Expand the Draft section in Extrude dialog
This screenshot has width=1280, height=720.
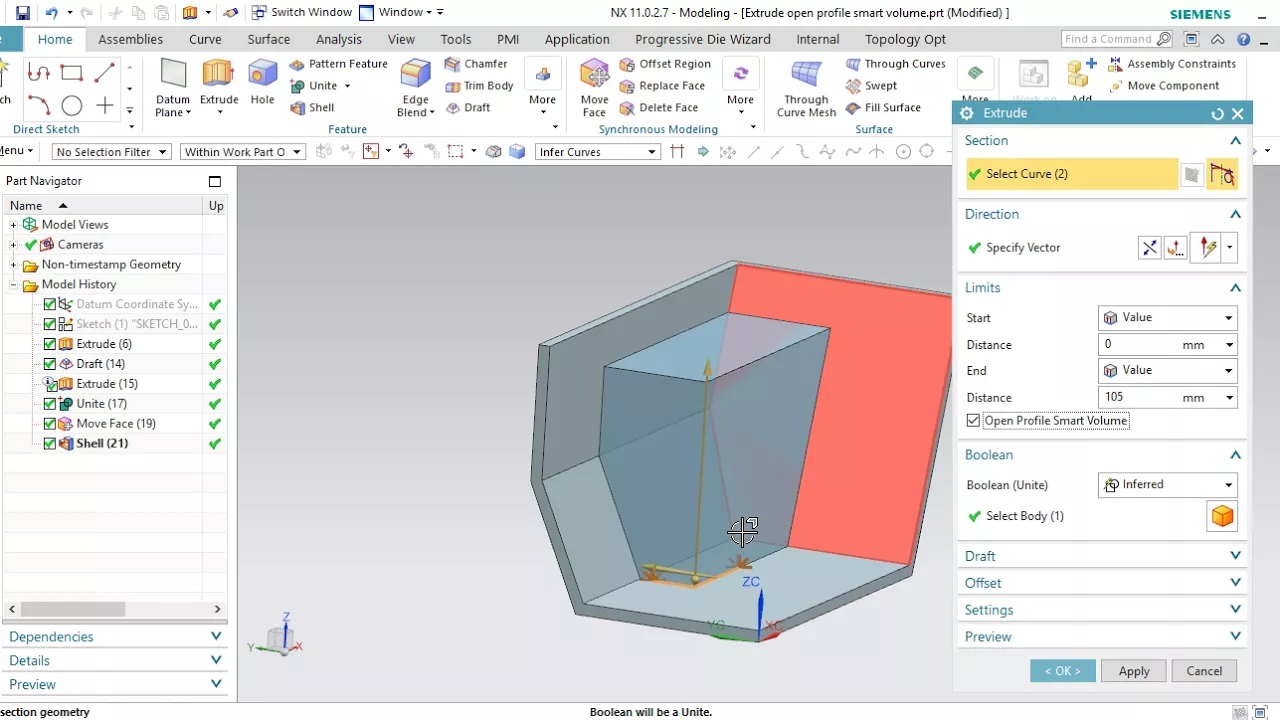coord(1102,556)
